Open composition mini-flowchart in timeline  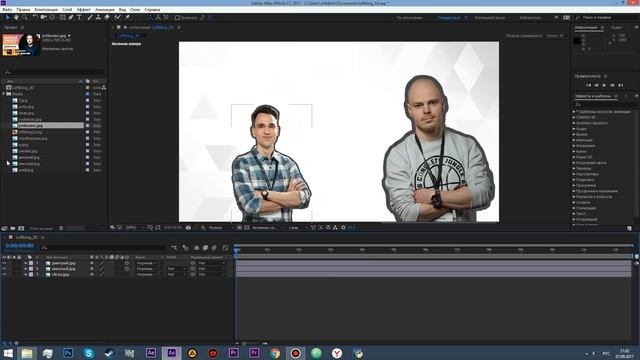click(x=174, y=247)
